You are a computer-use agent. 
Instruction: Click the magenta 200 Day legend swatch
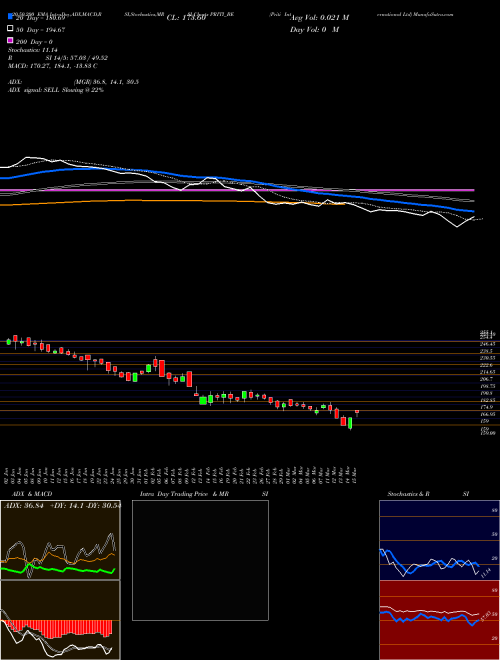click(x=11, y=41)
